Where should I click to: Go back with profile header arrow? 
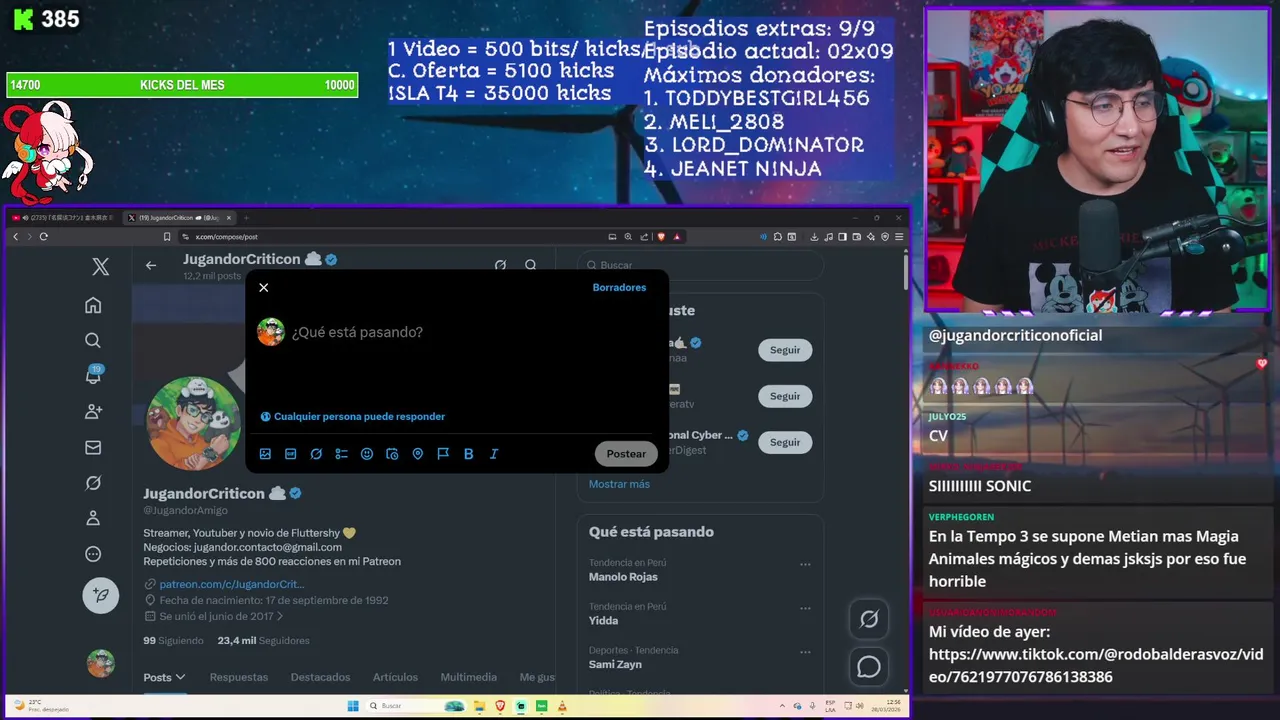click(151, 265)
